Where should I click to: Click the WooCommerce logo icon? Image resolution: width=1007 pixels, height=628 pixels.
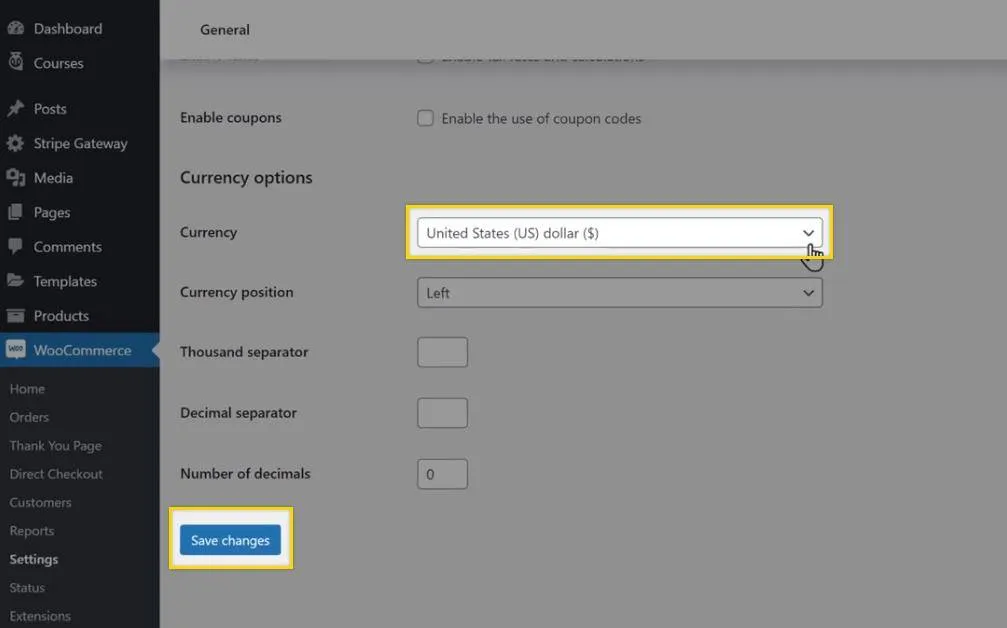pos(16,350)
